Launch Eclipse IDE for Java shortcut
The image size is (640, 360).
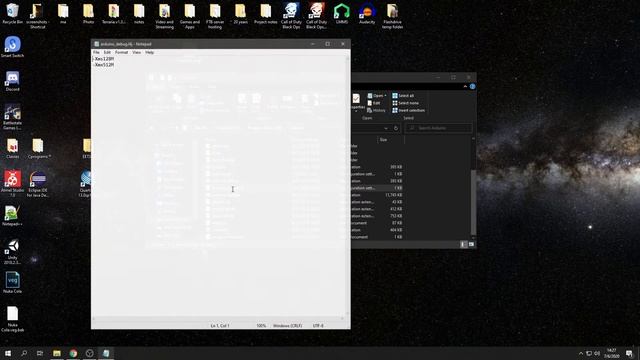[x=38, y=184]
